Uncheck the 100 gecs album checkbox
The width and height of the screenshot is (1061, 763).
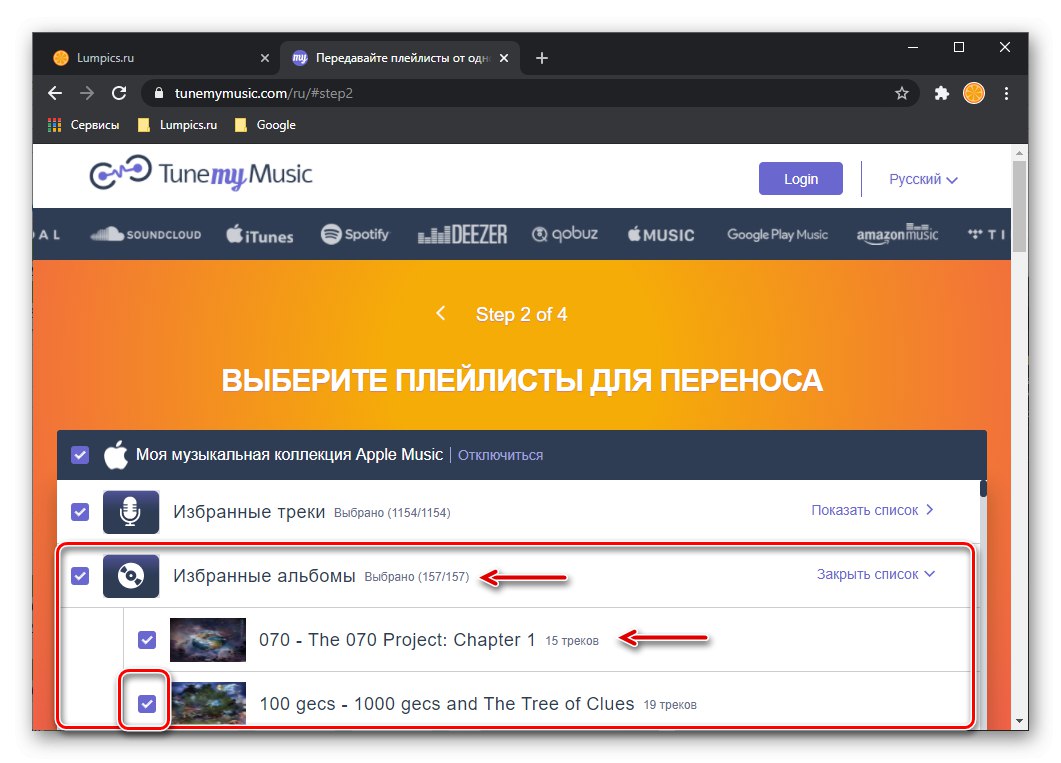point(147,704)
